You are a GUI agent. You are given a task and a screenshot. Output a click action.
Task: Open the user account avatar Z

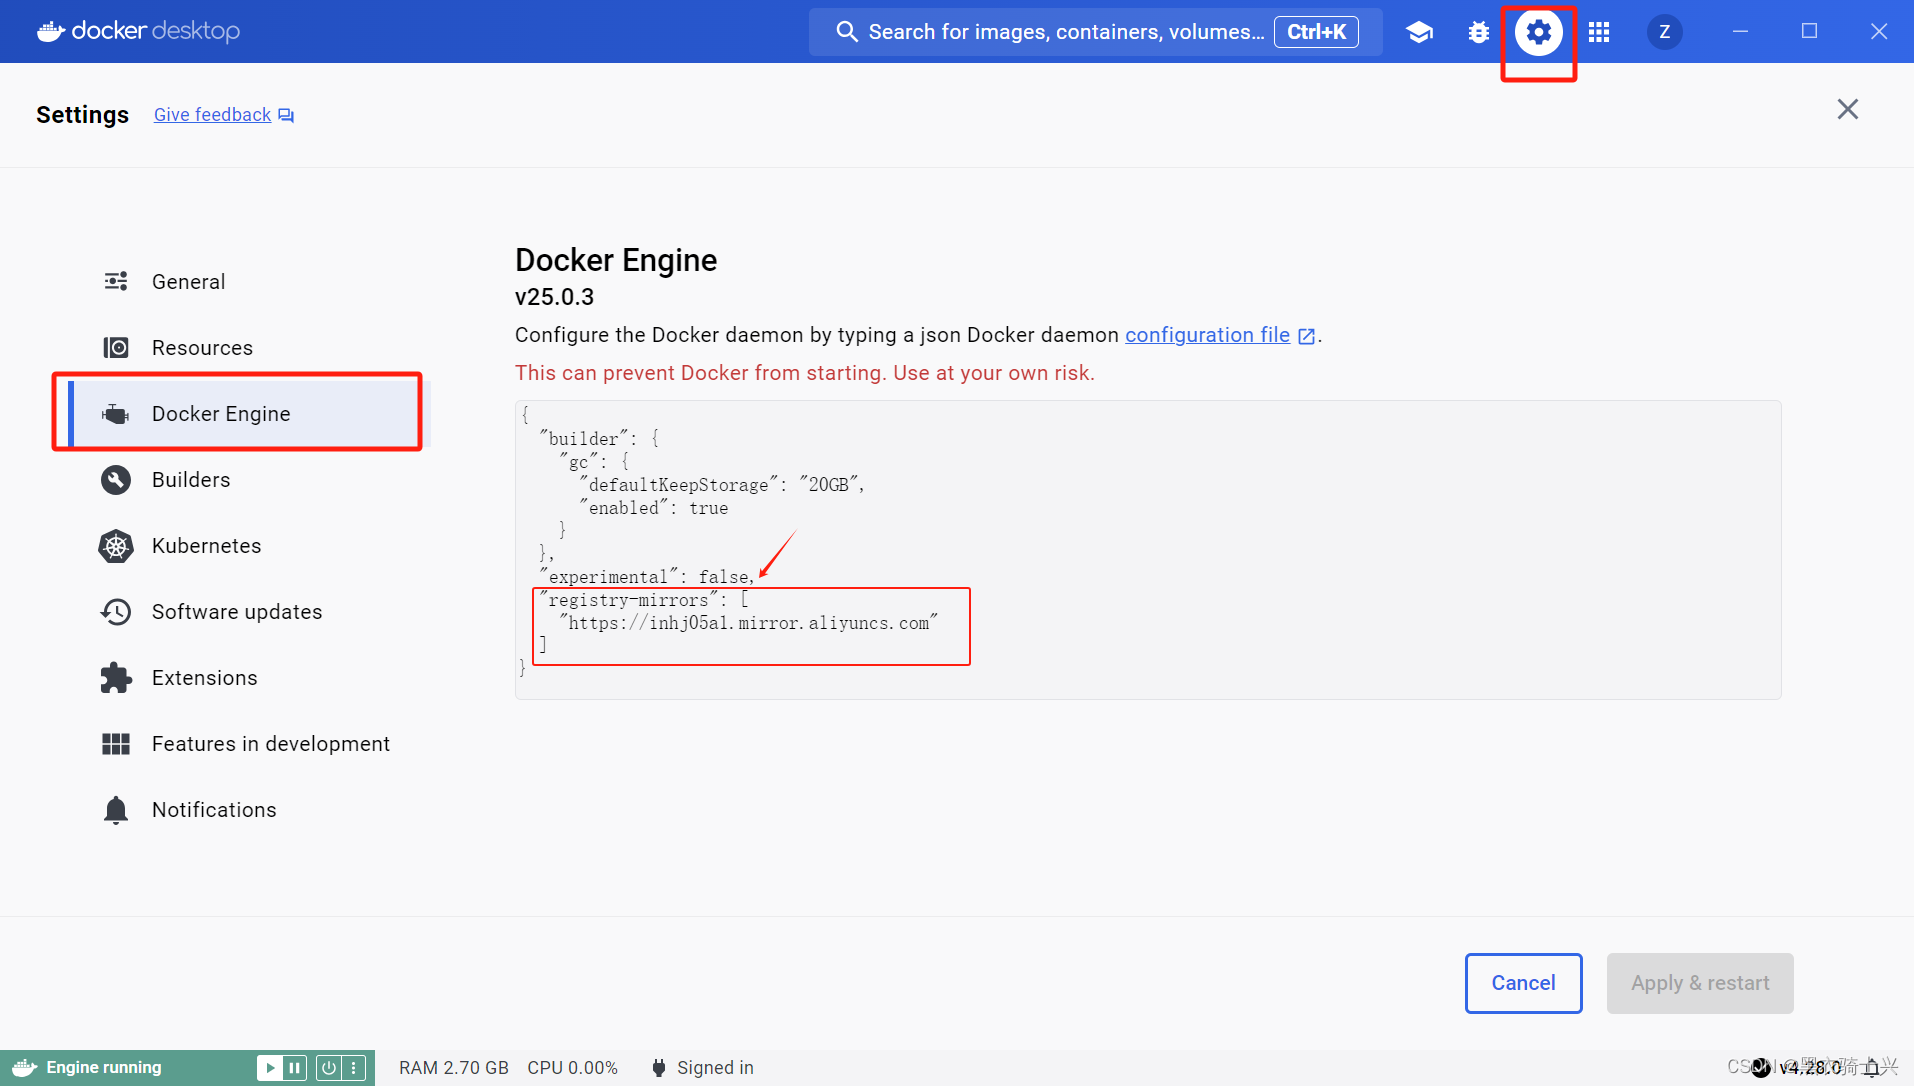[1664, 32]
